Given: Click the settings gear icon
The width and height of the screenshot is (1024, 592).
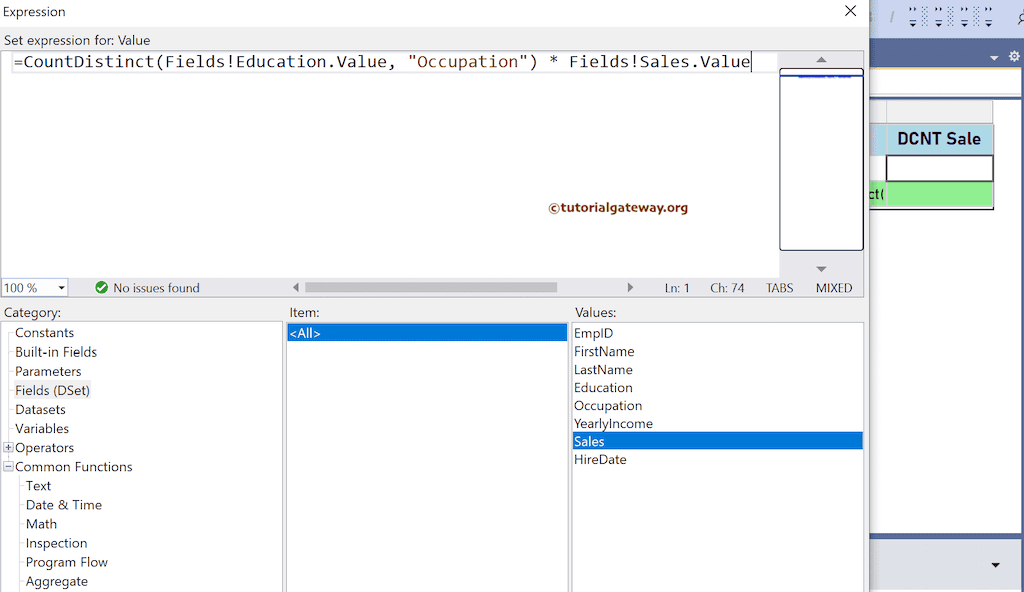Looking at the screenshot, I should pyautogui.click(x=1013, y=57).
